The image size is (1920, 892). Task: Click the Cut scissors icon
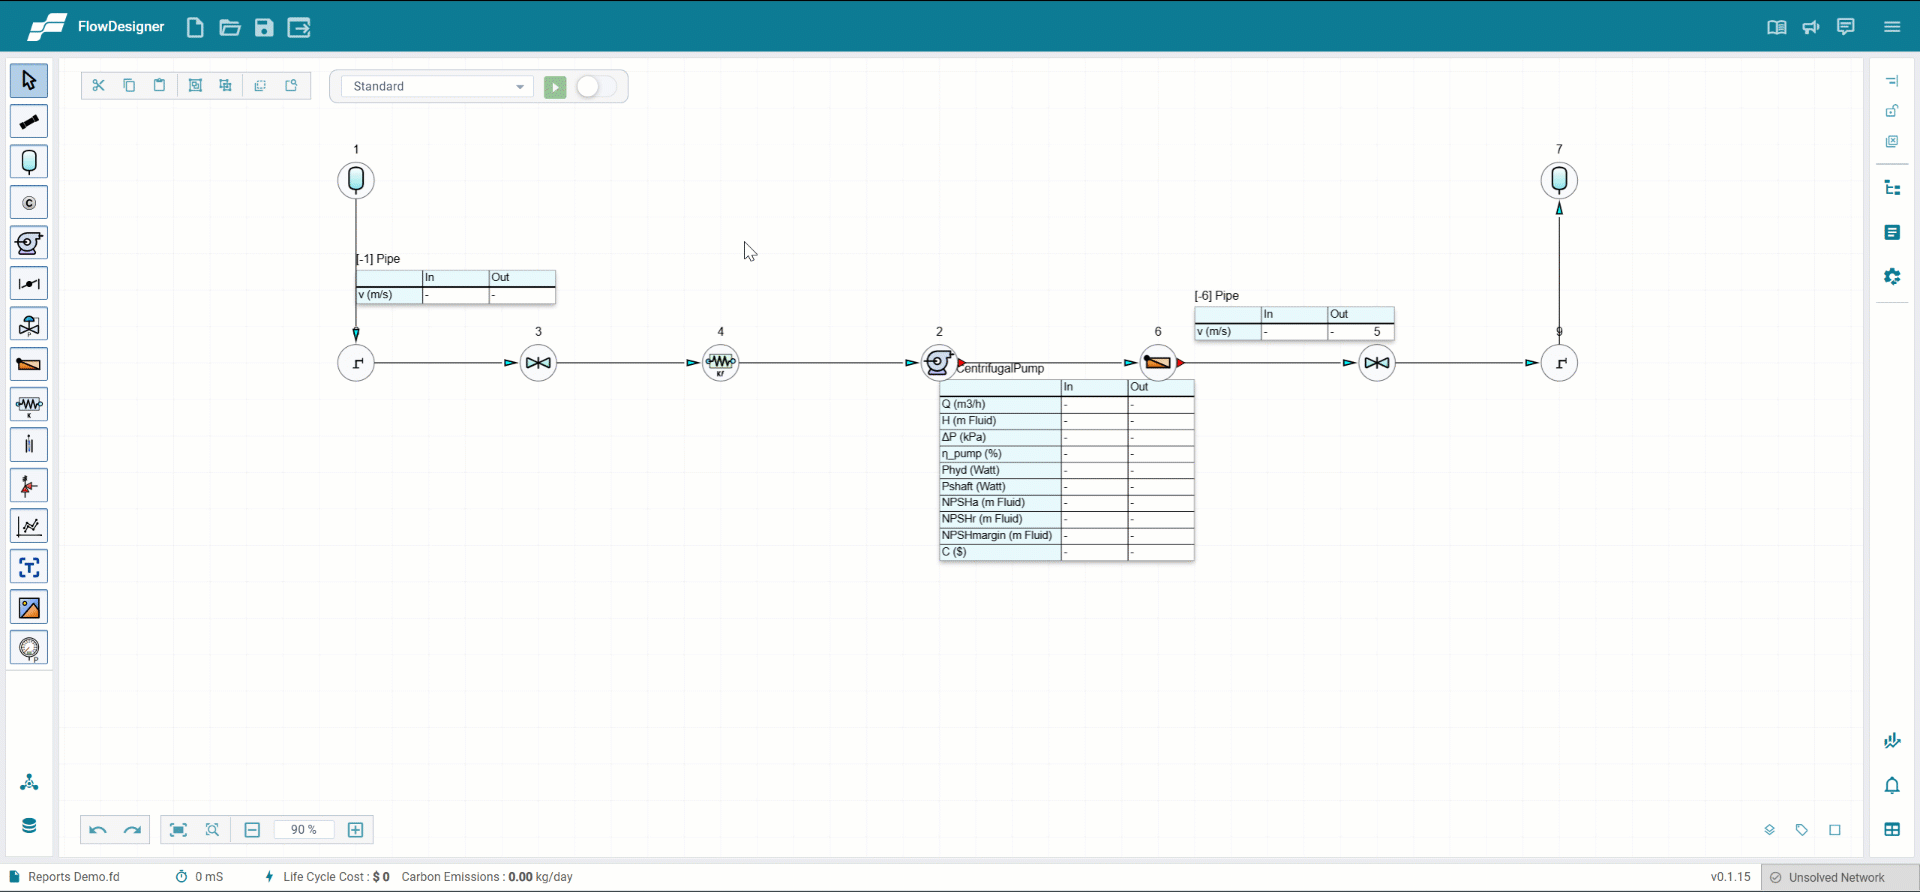pyautogui.click(x=98, y=86)
